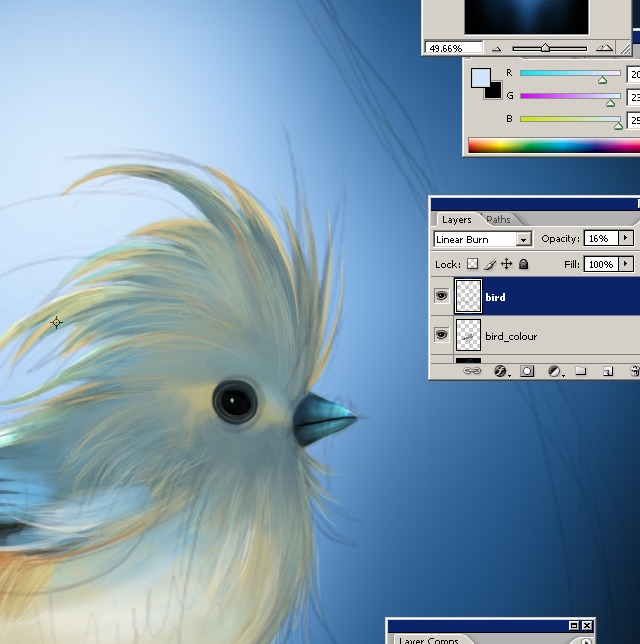Click the add layer mask icon
Image resolution: width=640 pixels, height=644 pixels.
tap(527, 371)
